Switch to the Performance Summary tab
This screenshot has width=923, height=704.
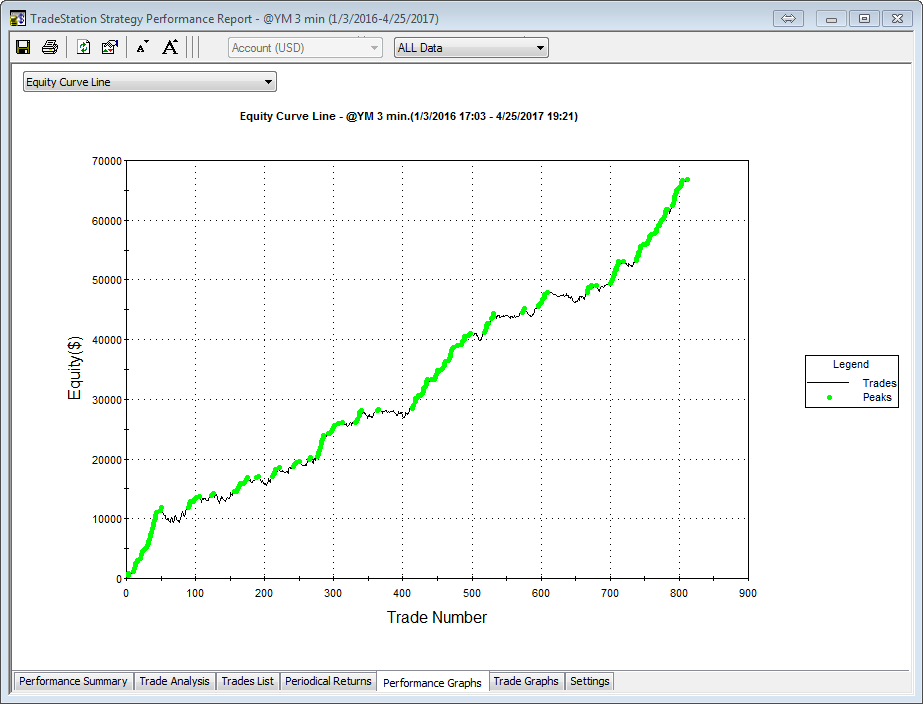point(73,681)
